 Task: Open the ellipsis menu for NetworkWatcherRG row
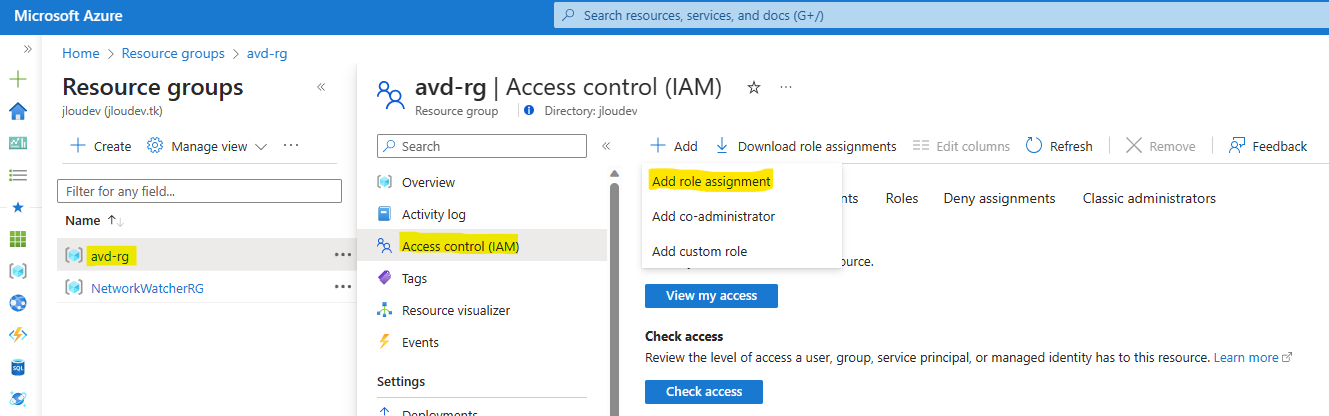pyautogui.click(x=343, y=287)
